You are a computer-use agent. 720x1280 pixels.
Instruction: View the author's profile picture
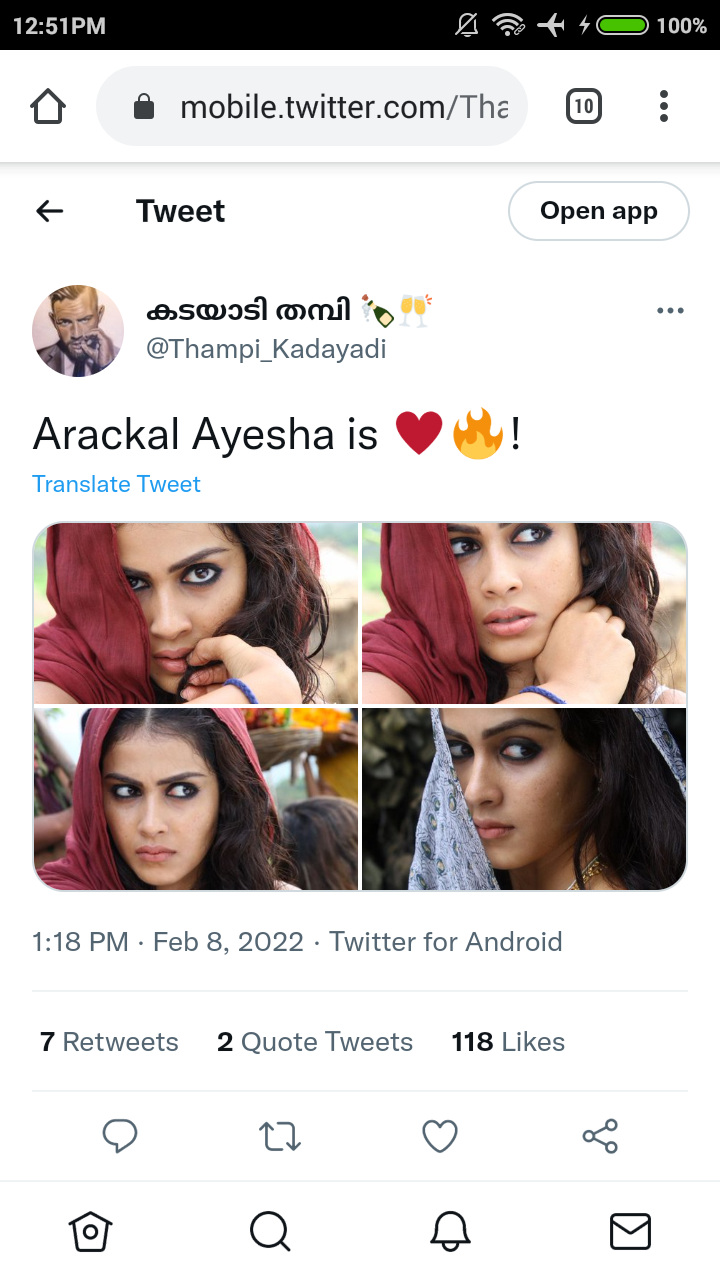tap(78, 331)
